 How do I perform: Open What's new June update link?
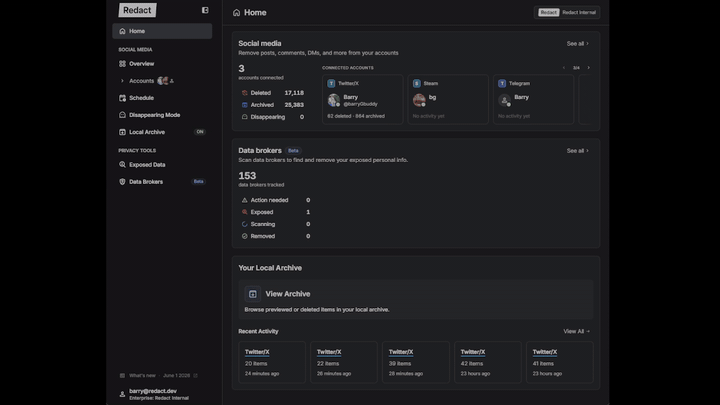tap(159, 376)
